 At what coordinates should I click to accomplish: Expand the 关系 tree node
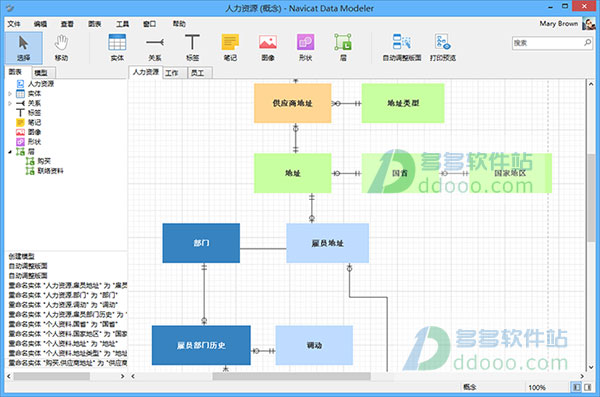tap(10, 103)
